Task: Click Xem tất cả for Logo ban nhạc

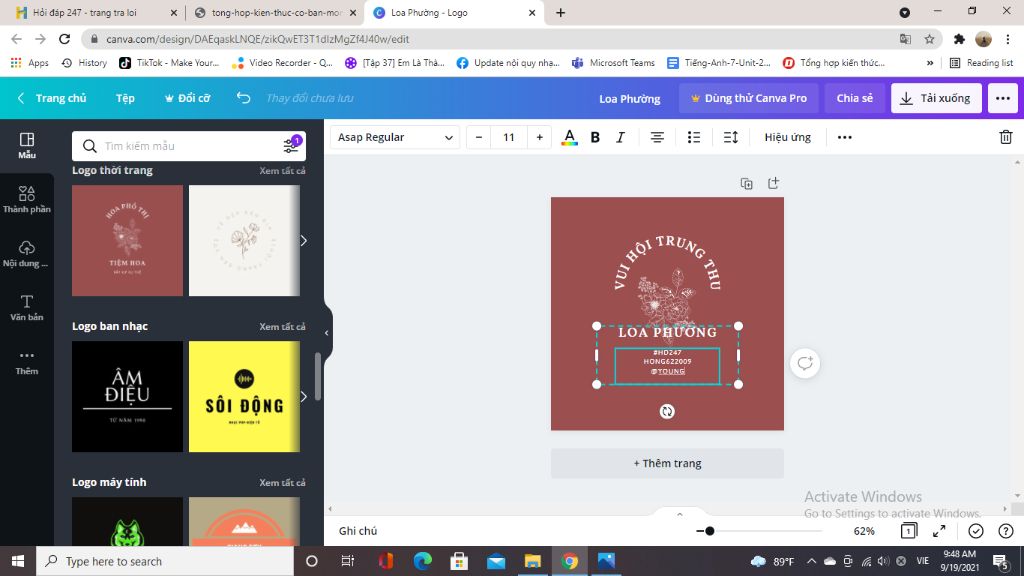Action: click(282, 327)
